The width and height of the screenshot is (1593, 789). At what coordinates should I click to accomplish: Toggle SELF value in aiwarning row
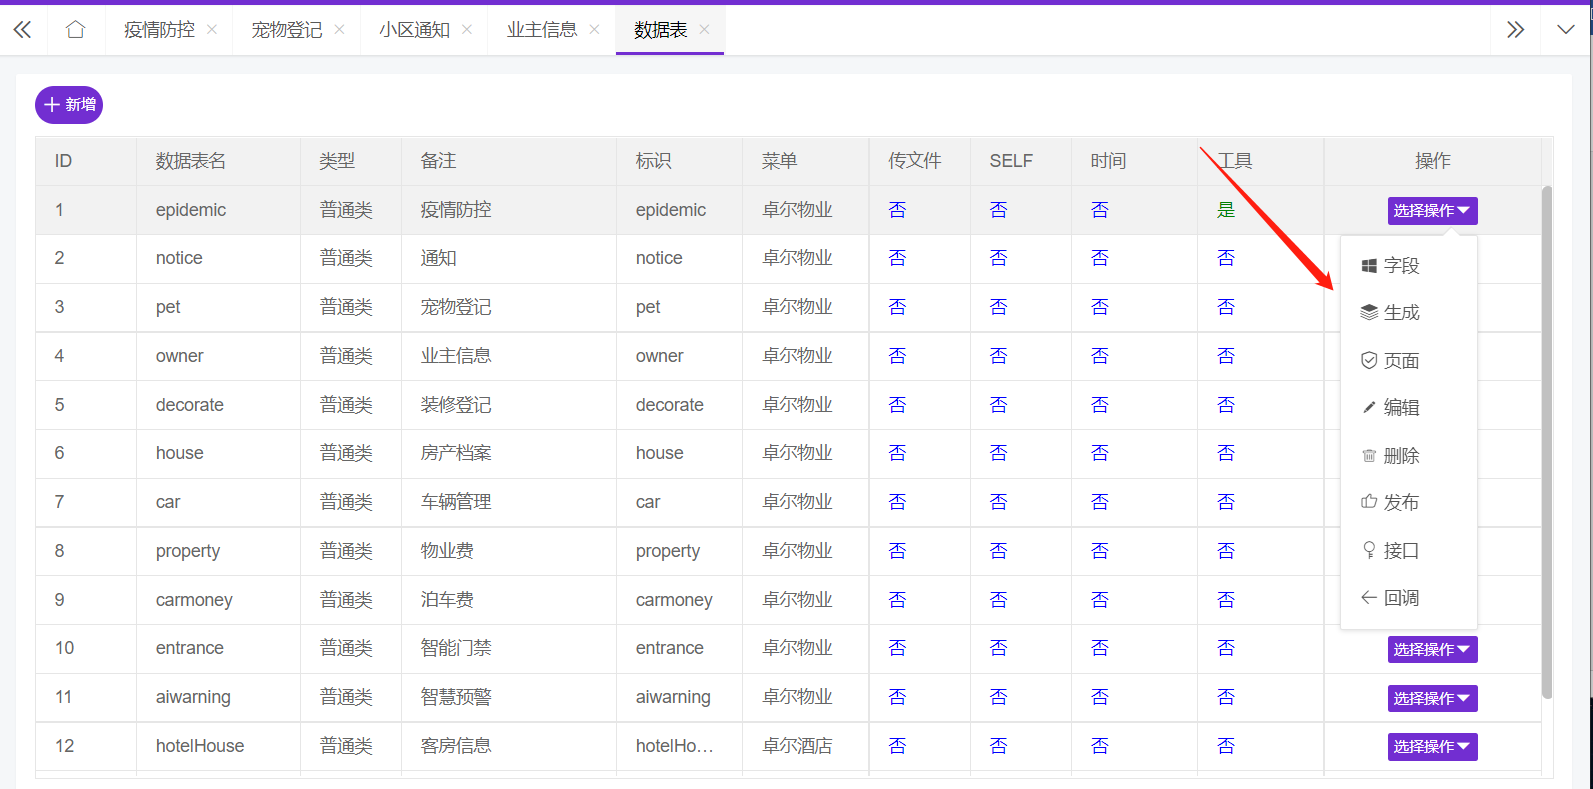coord(999,697)
